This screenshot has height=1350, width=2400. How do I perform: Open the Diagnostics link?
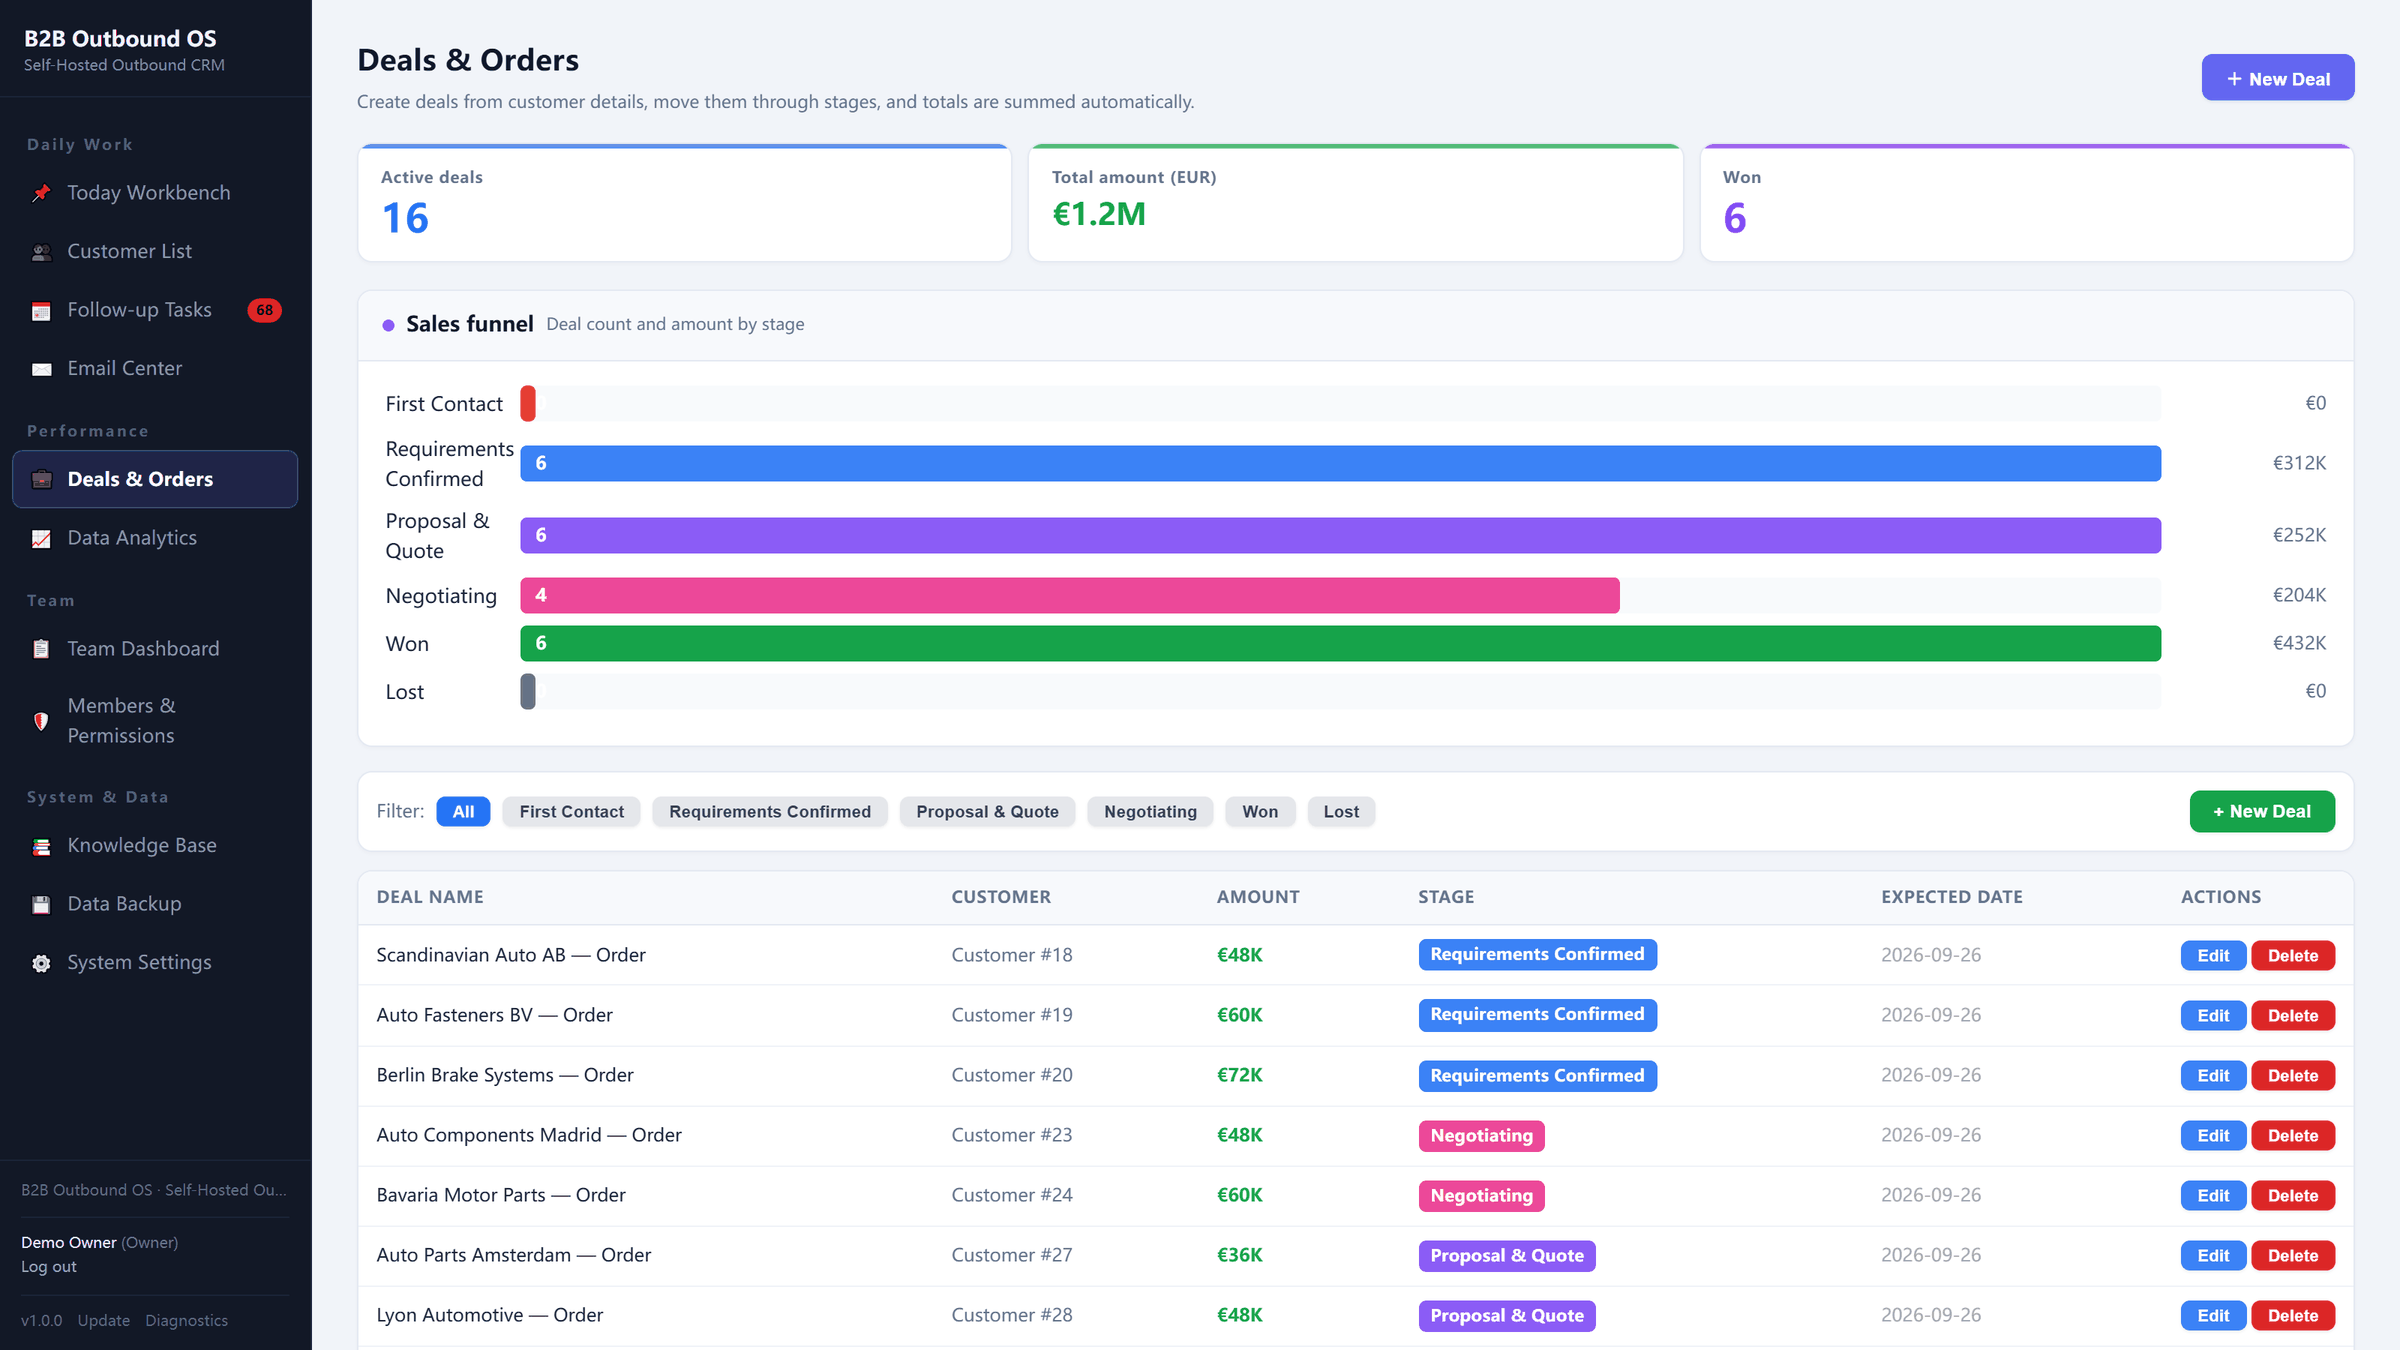(x=187, y=1320)
